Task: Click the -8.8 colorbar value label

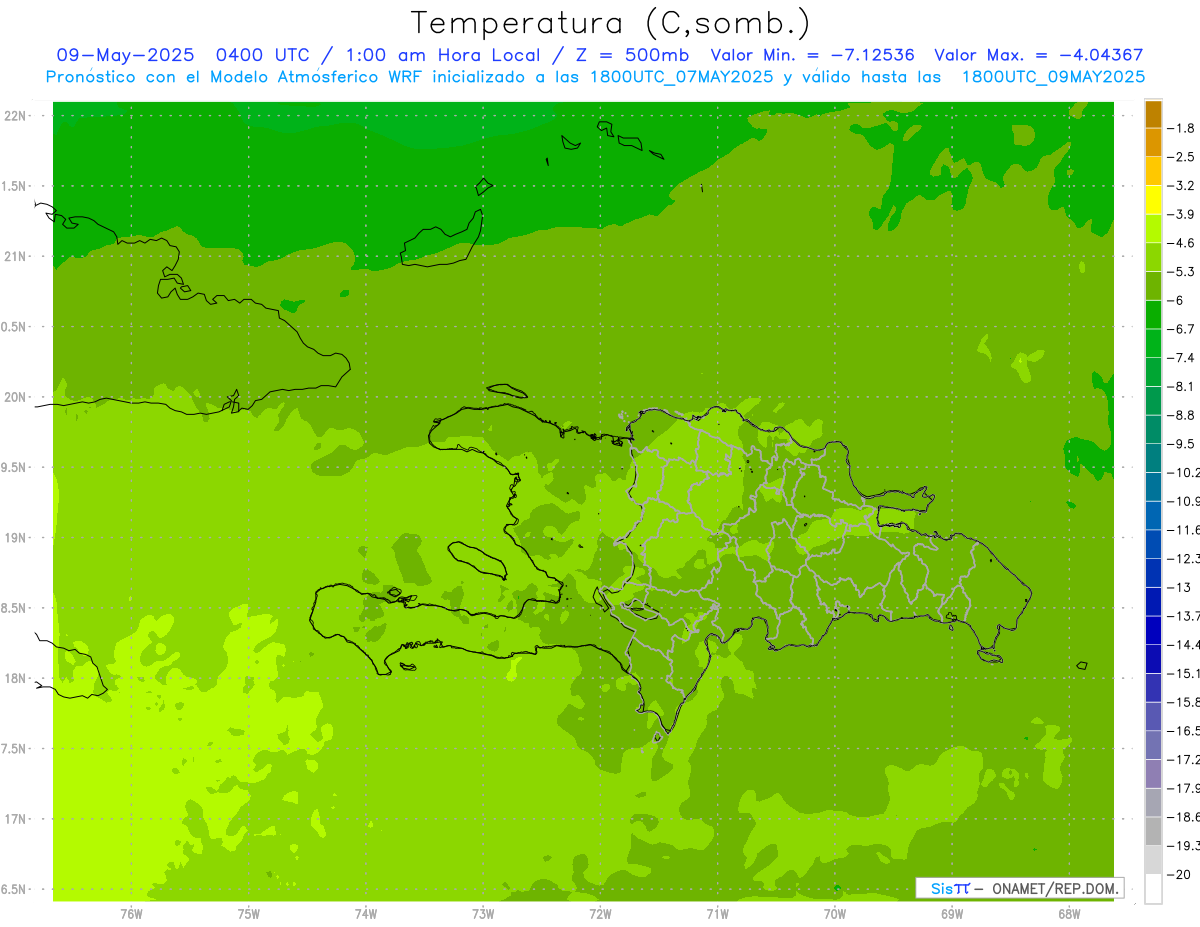Action: point(1182,415)
